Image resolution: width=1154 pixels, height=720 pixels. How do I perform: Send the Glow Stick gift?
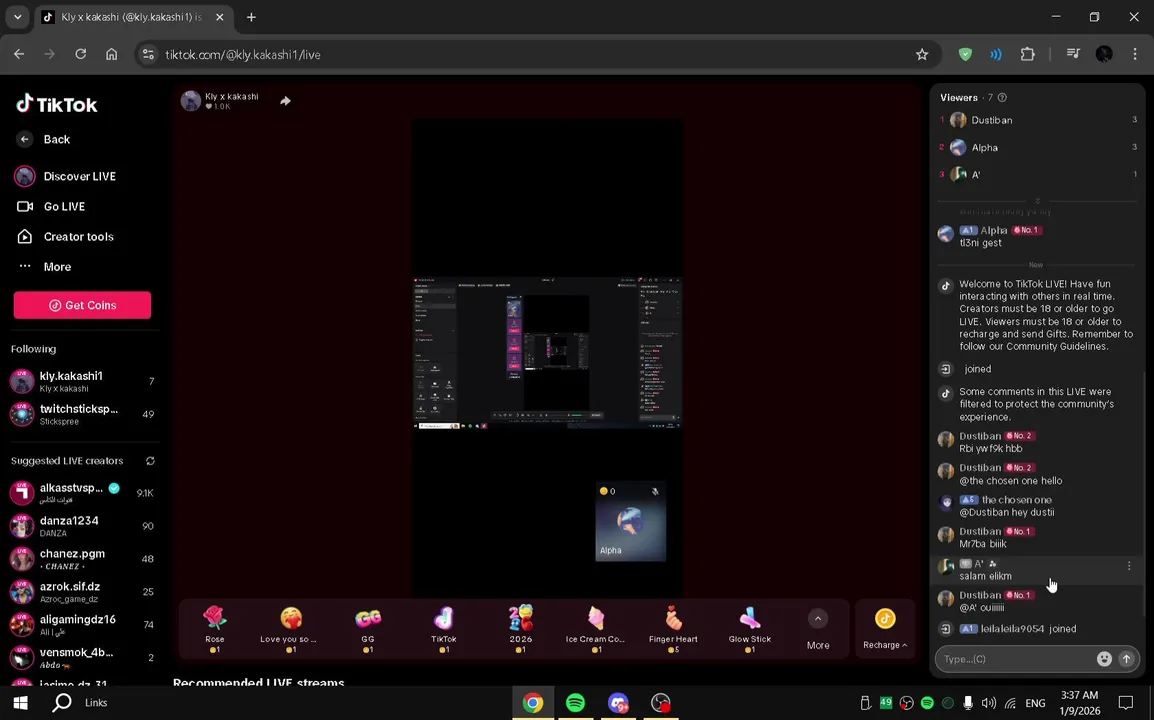click(x=750, y=628)
